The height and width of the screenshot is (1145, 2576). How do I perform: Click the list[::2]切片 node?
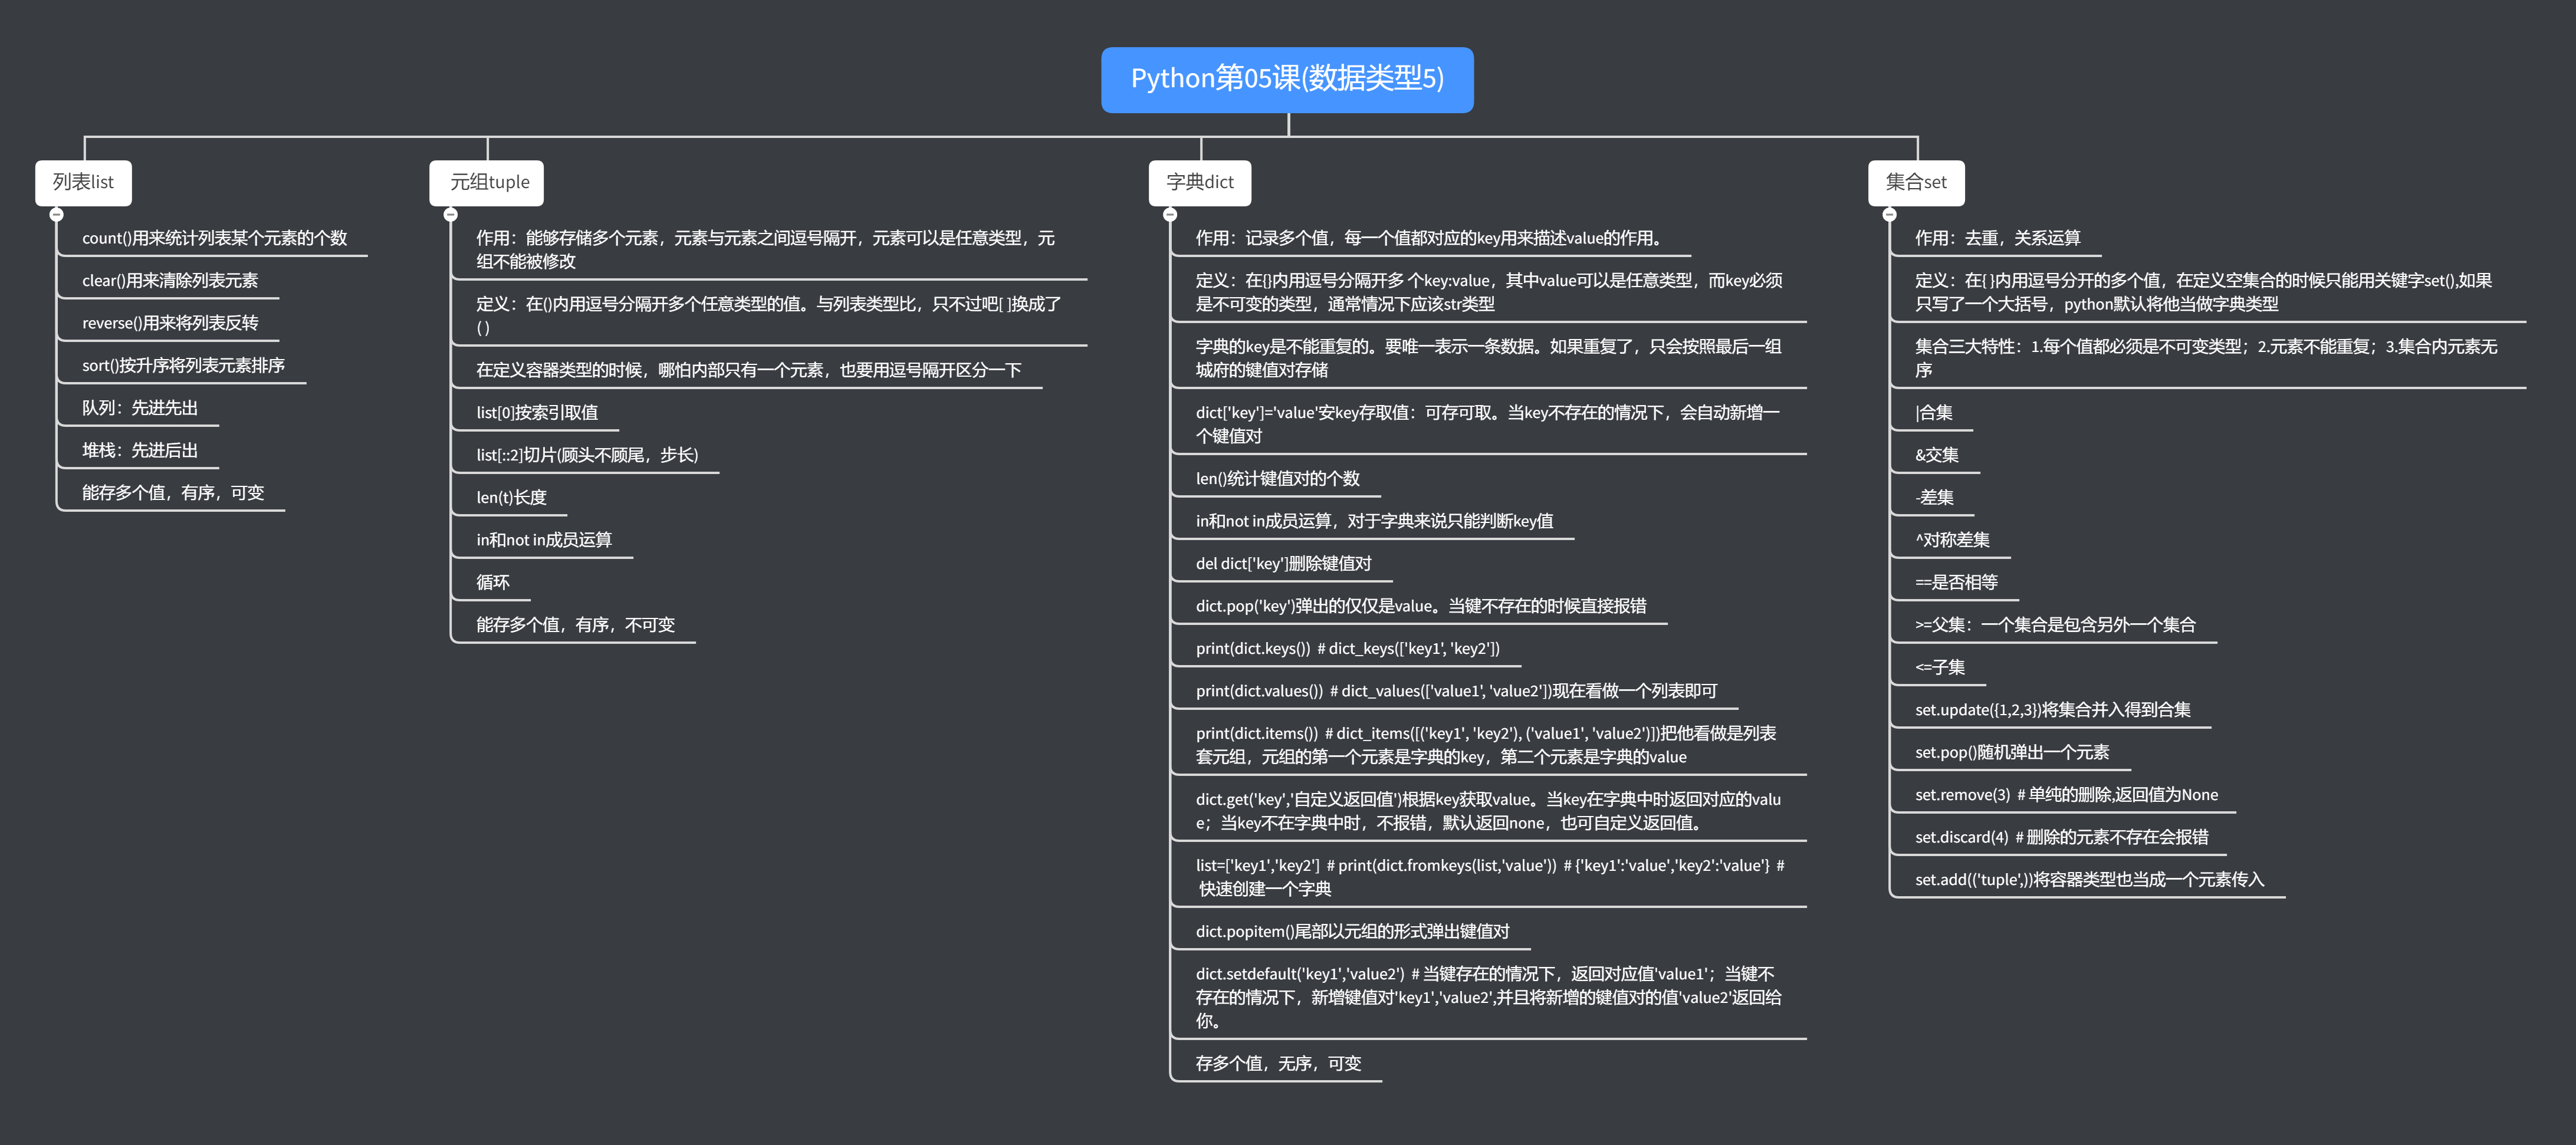coord(587,455)
